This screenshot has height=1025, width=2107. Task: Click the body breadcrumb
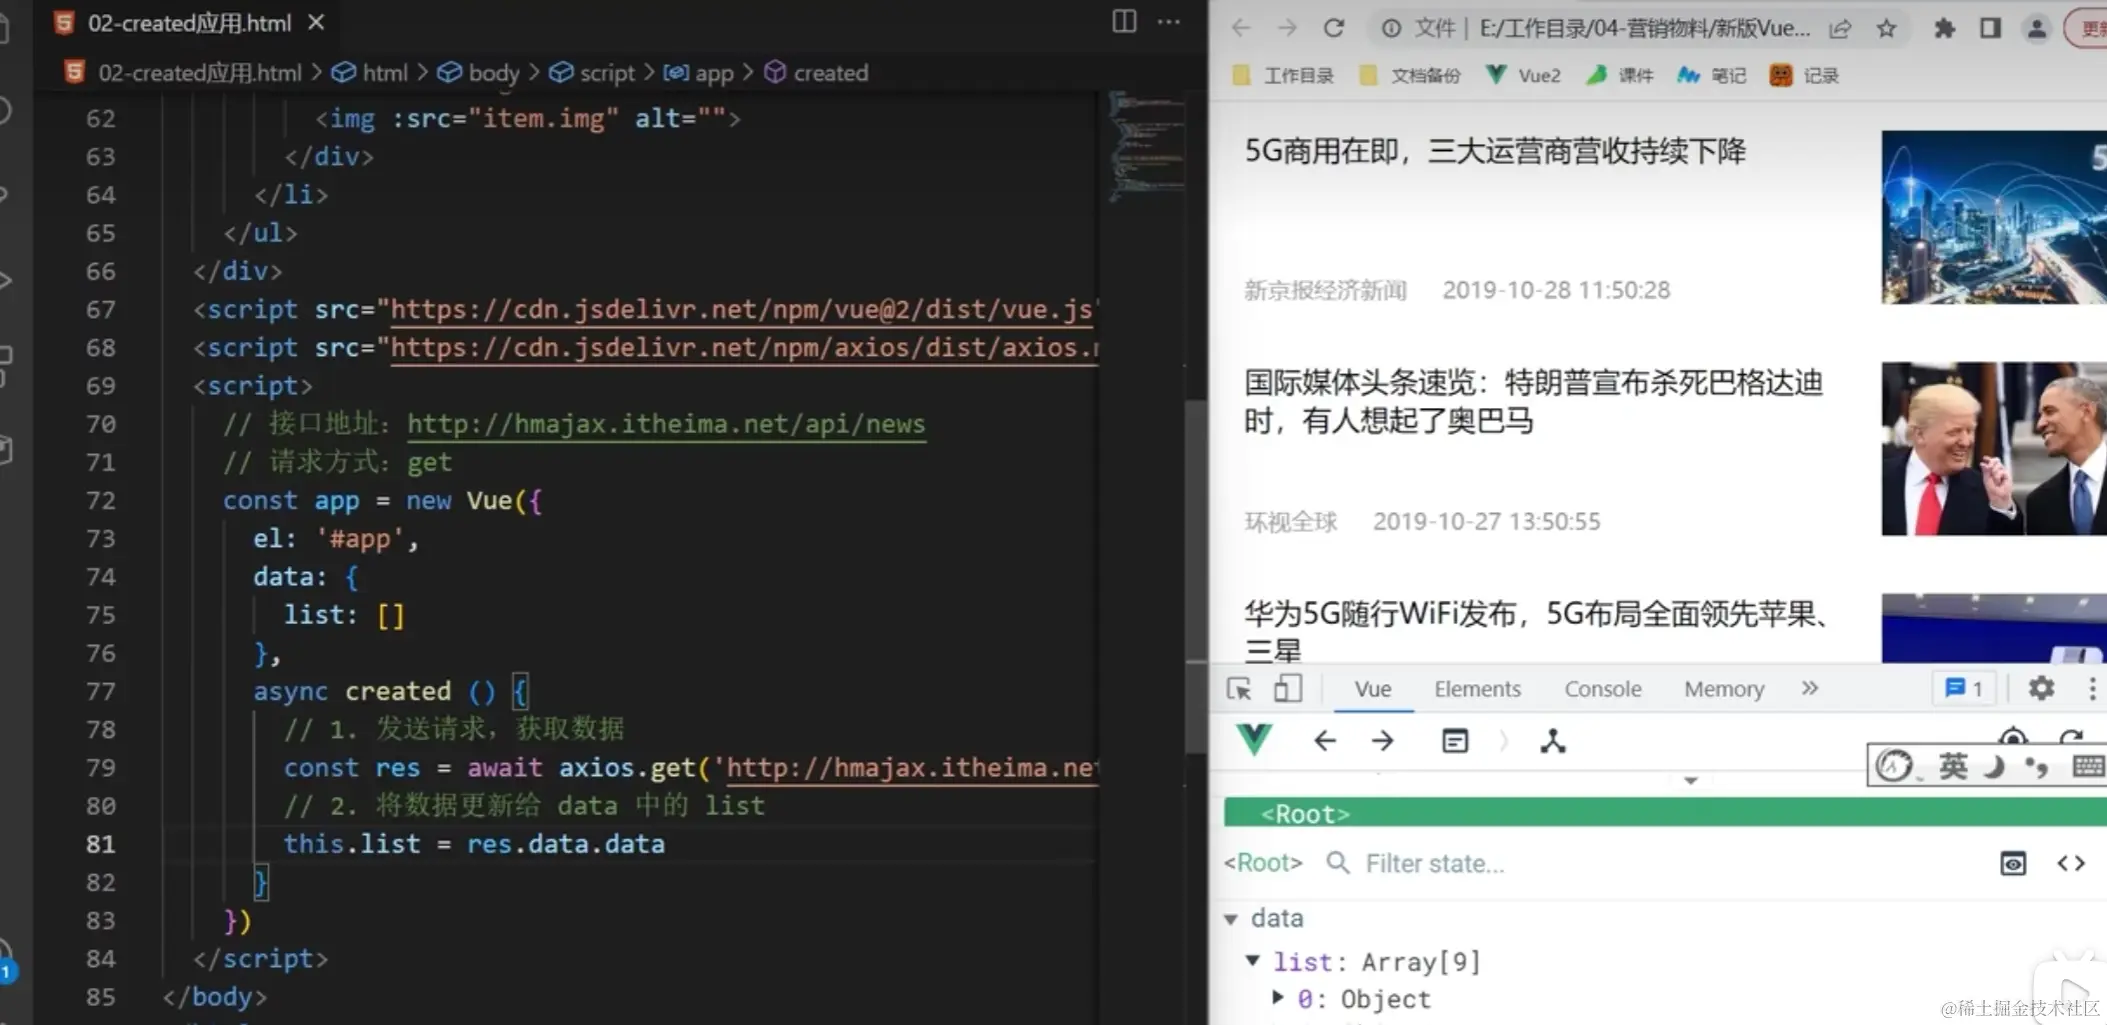[x=479, y=73]
